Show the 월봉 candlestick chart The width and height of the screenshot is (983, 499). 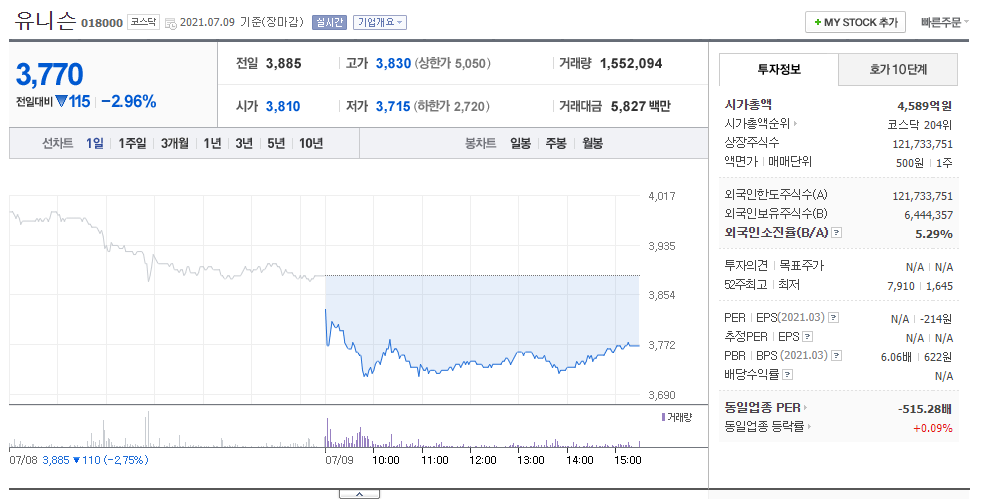coord(592,144)
